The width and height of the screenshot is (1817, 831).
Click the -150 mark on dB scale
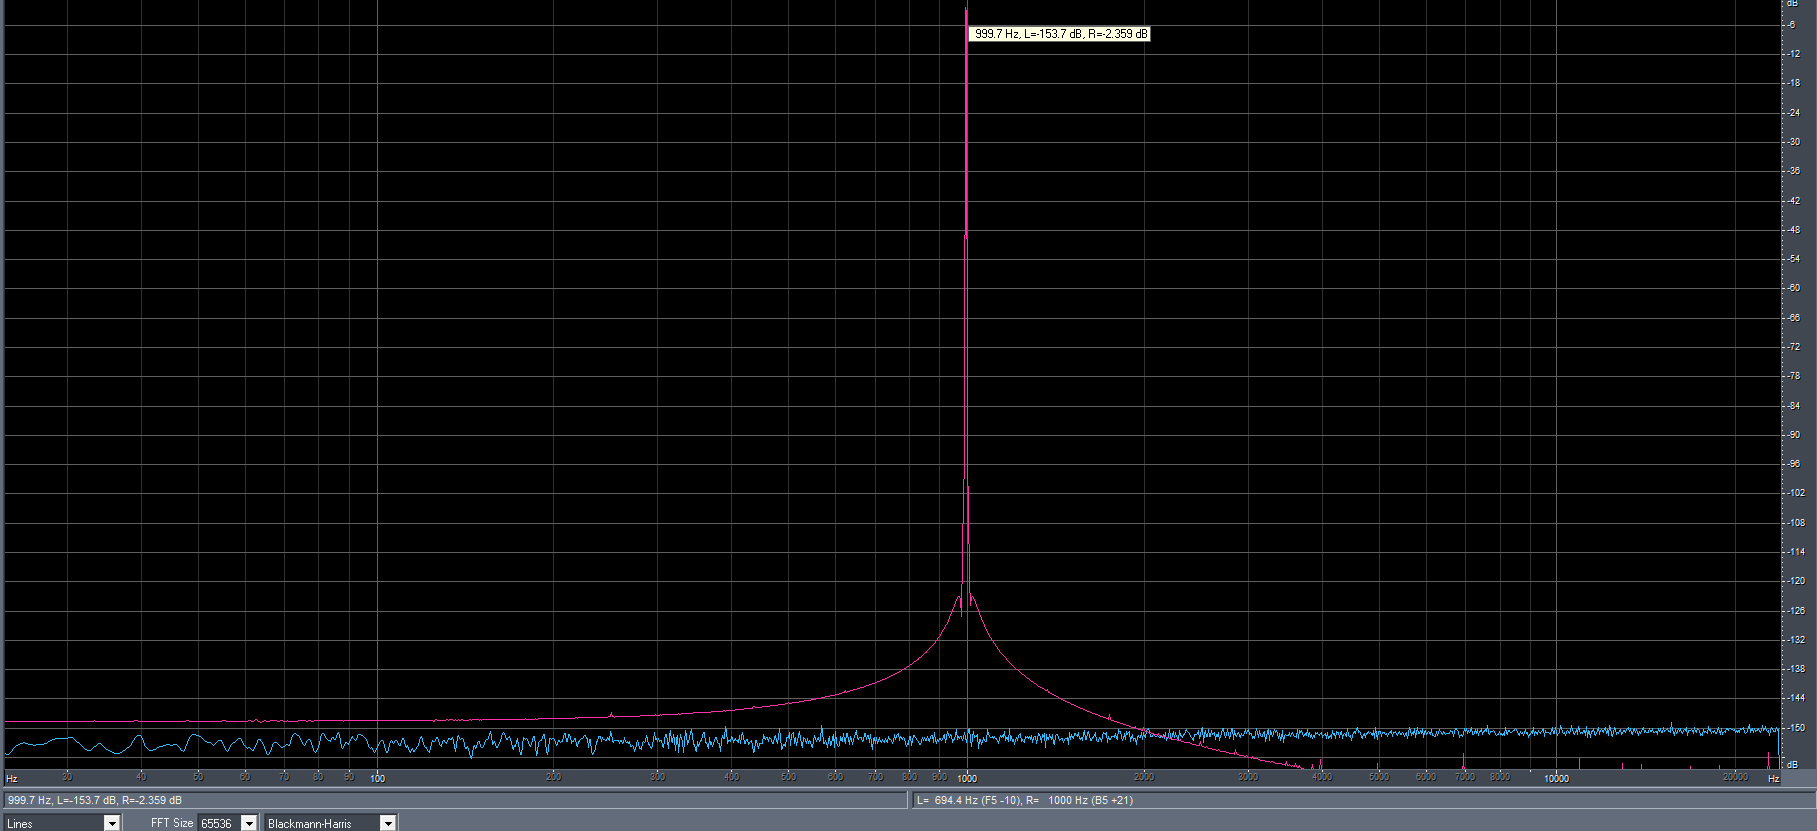point(1796,727)
